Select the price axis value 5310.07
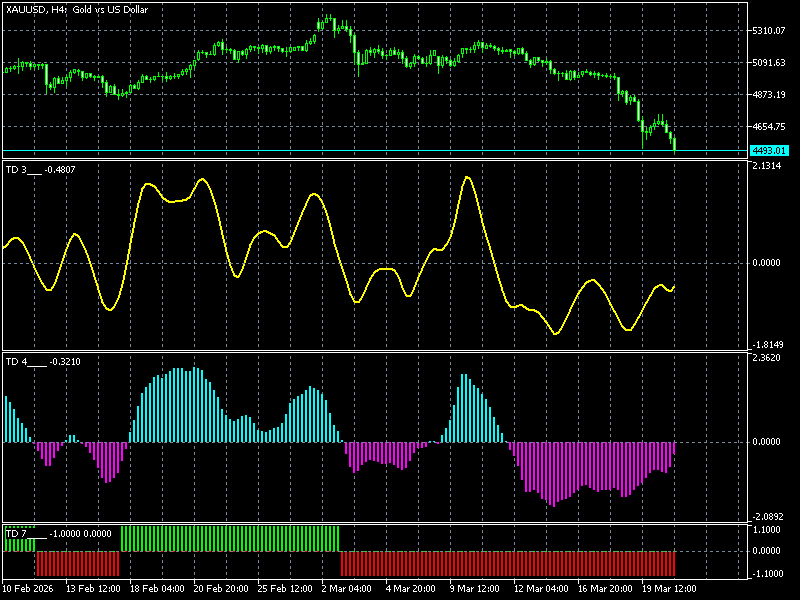Screen dimensions: 800x600 tap(769, 31)
